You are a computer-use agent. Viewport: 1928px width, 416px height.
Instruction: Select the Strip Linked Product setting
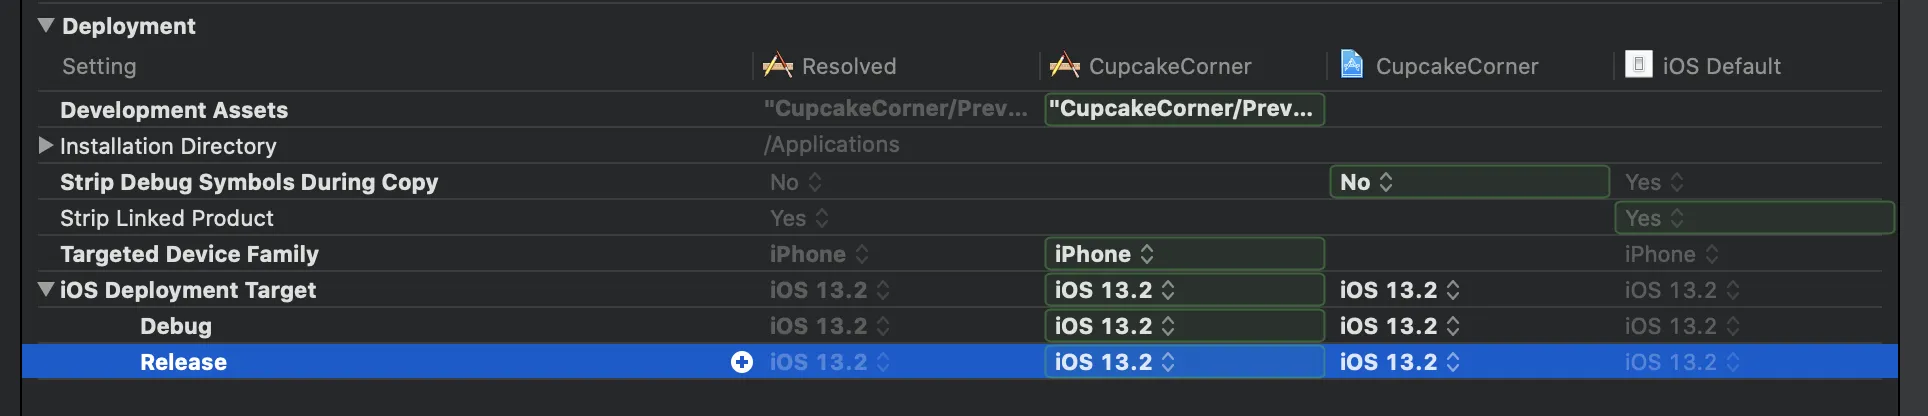[167, 218]
